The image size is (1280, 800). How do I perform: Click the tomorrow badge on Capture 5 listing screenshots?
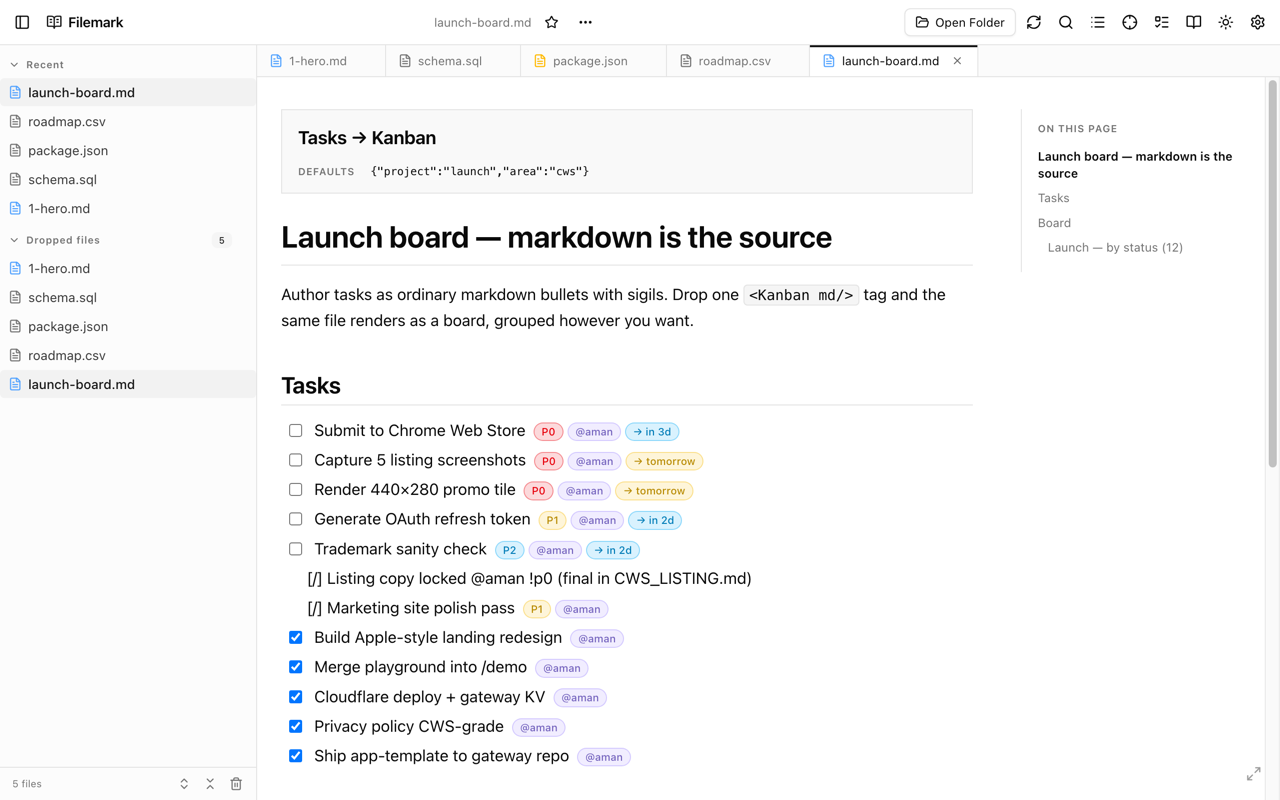point(664,461)
